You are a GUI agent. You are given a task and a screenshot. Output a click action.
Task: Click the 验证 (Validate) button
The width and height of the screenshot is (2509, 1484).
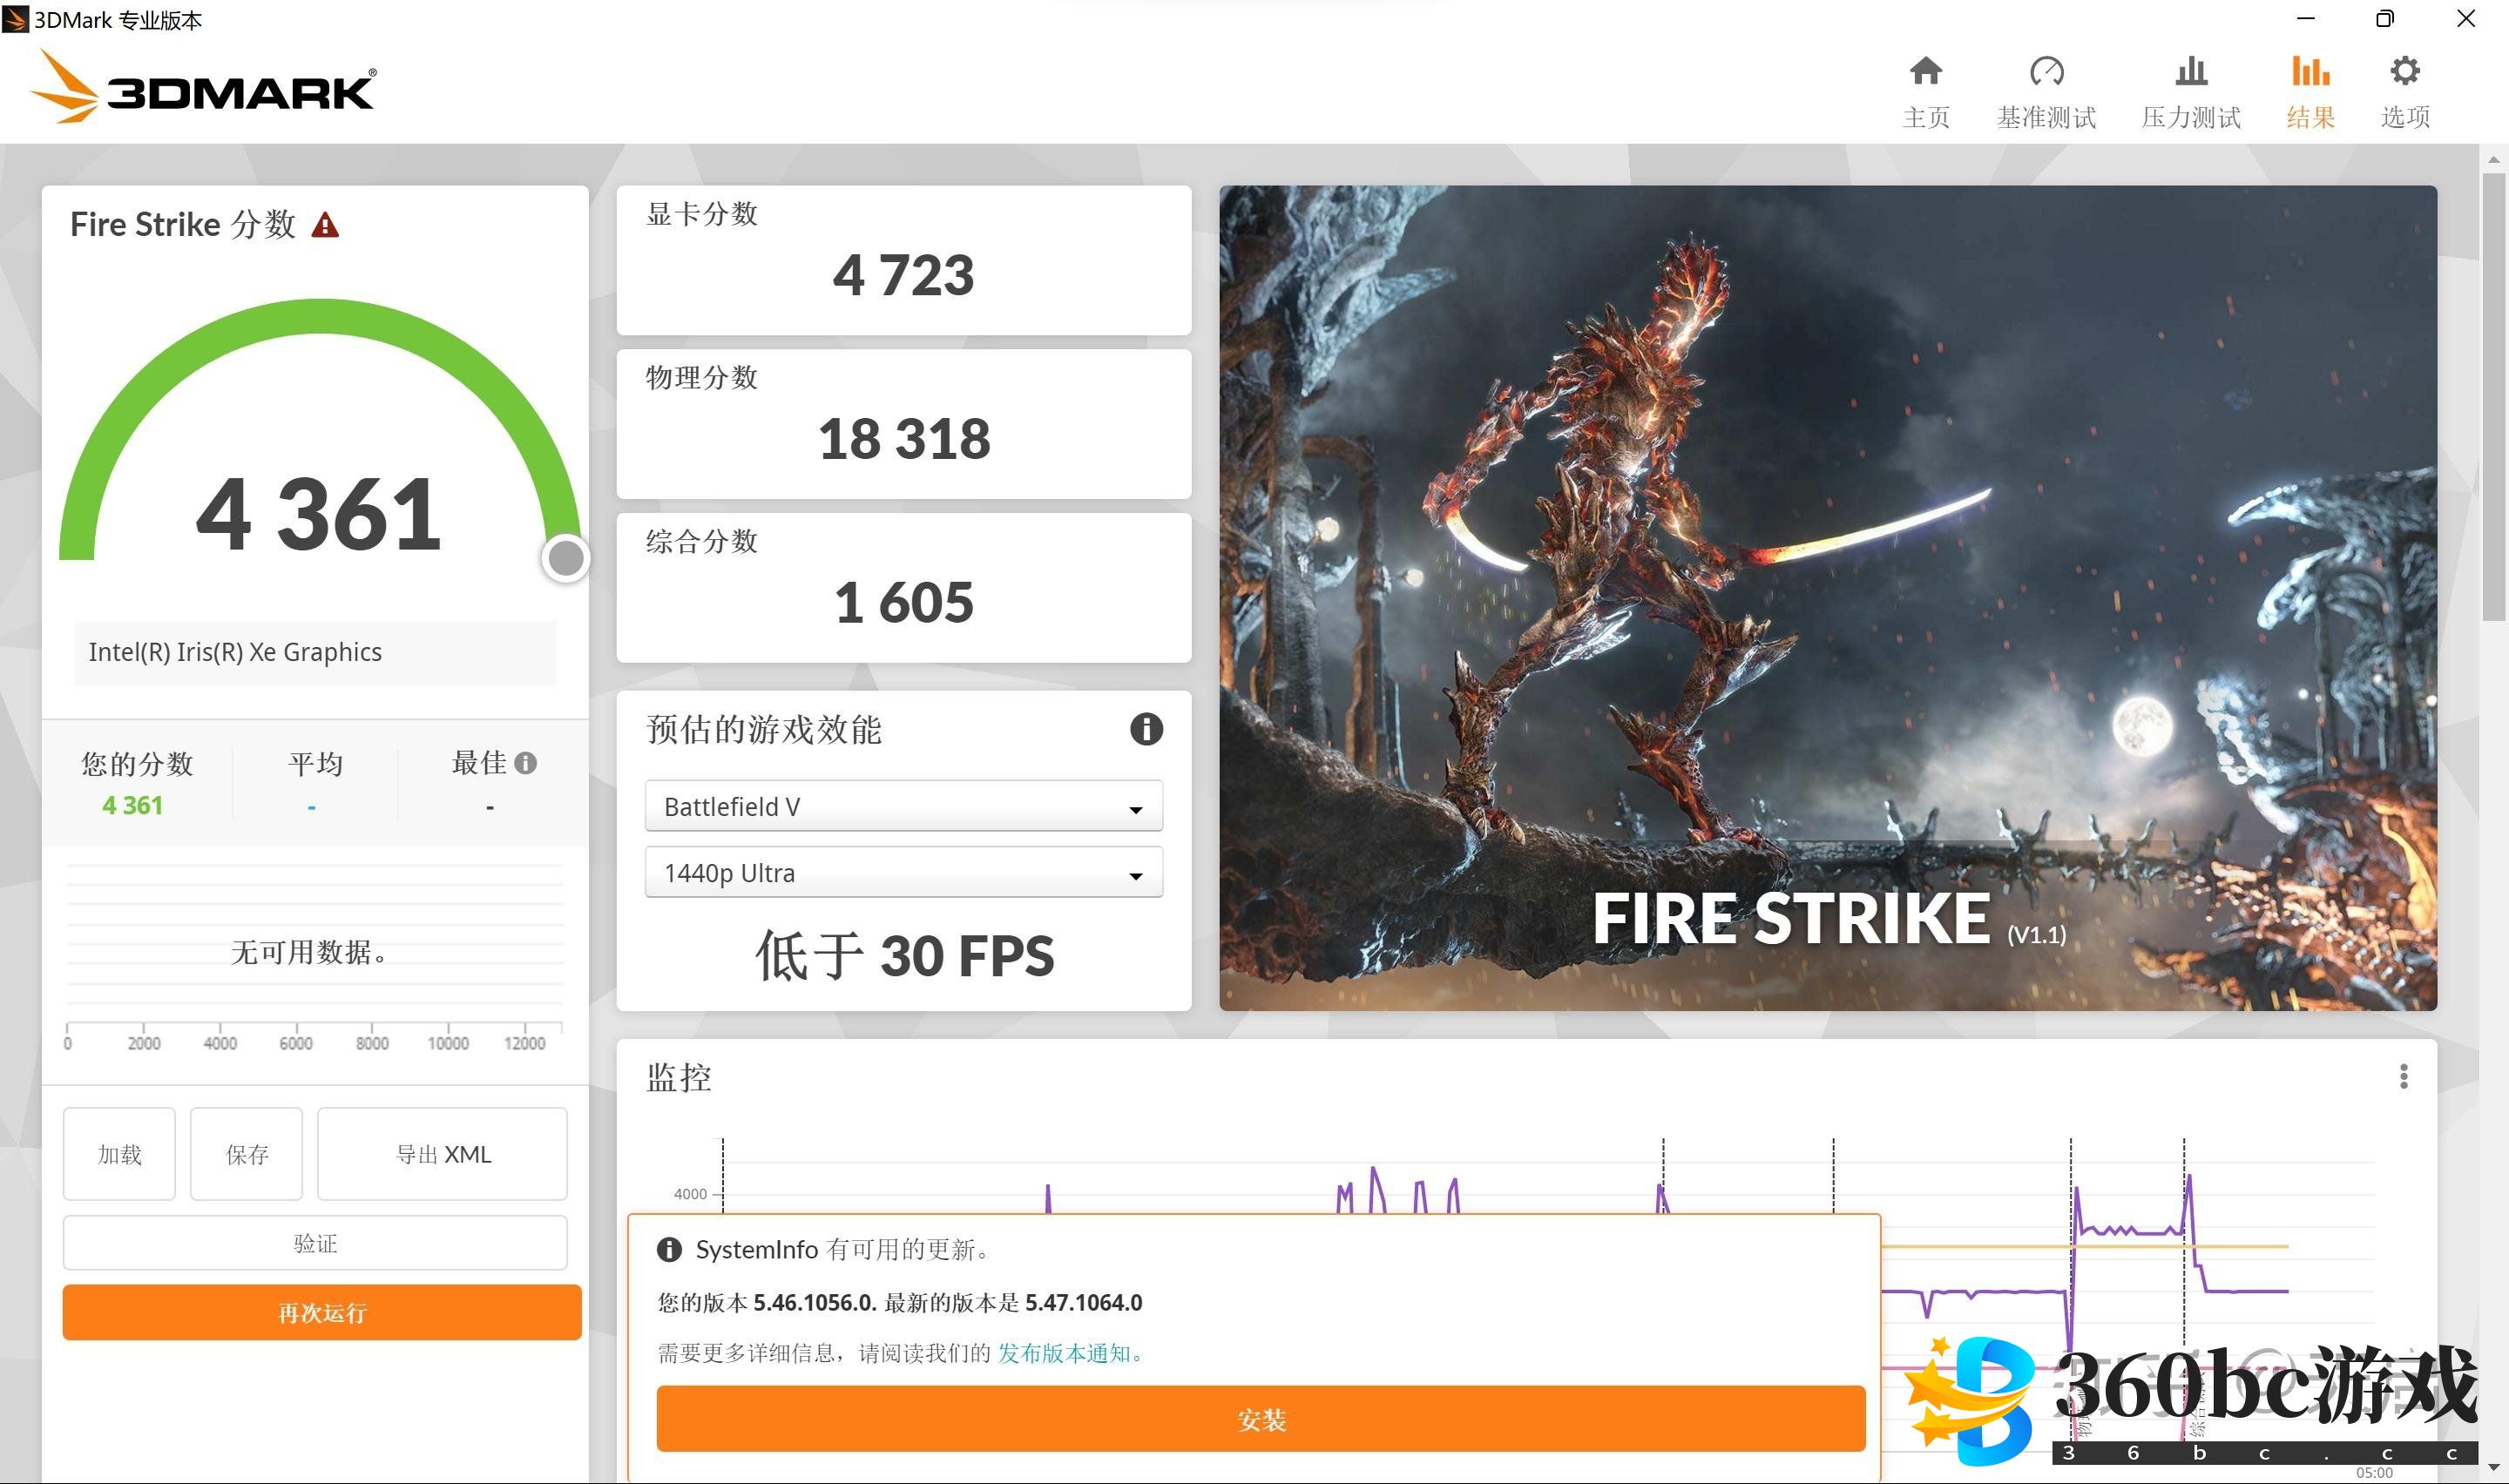[x=315, y=1243]
